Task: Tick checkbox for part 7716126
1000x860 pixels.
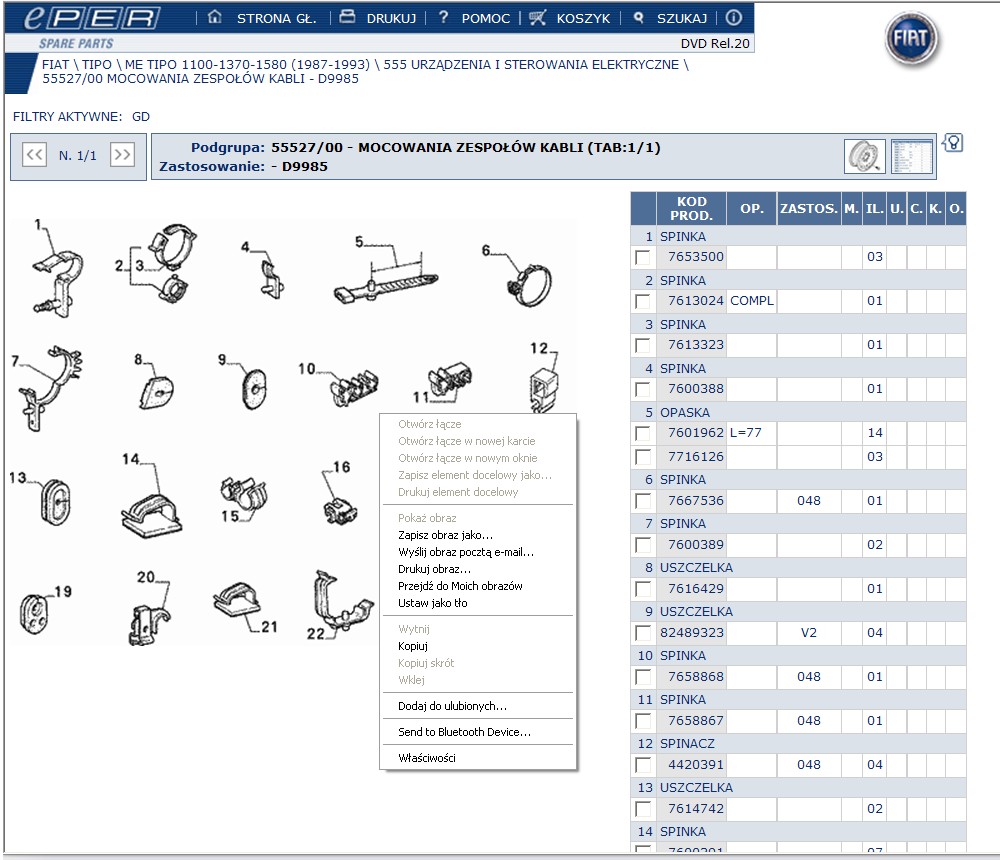Action: pos(643,457)
